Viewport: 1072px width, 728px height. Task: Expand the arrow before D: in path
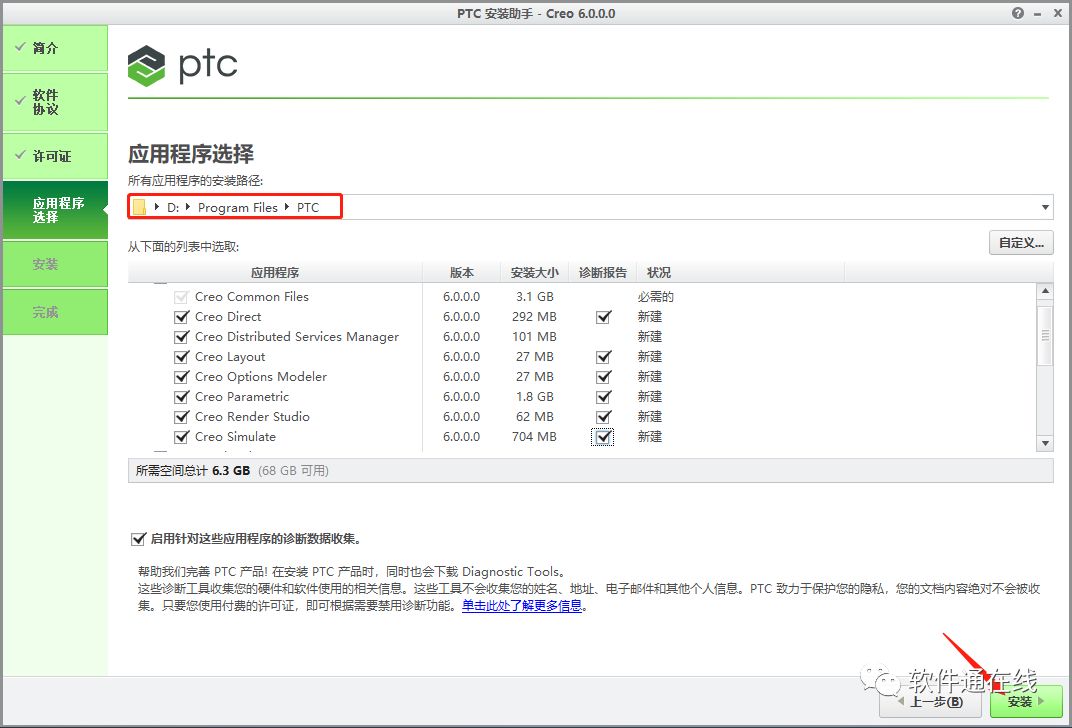(x=157, y=206)
